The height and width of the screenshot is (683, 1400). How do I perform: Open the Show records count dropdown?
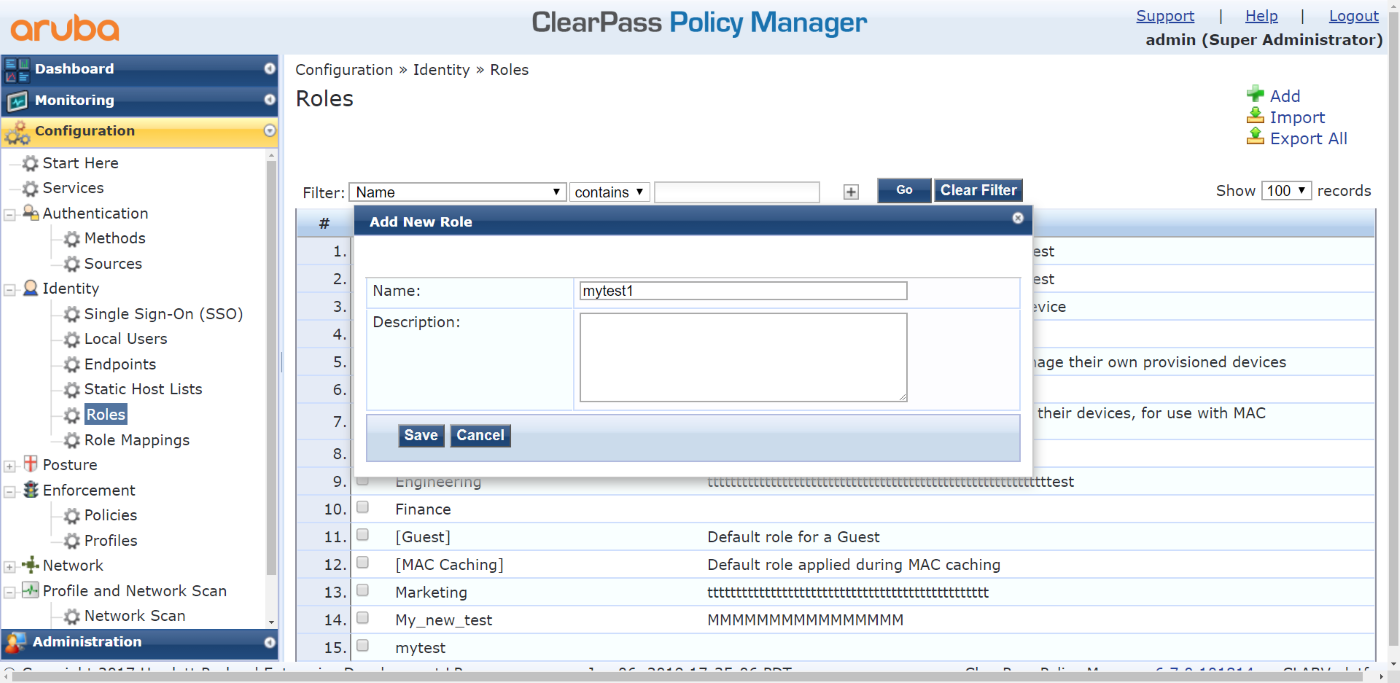pos(1287,190)
